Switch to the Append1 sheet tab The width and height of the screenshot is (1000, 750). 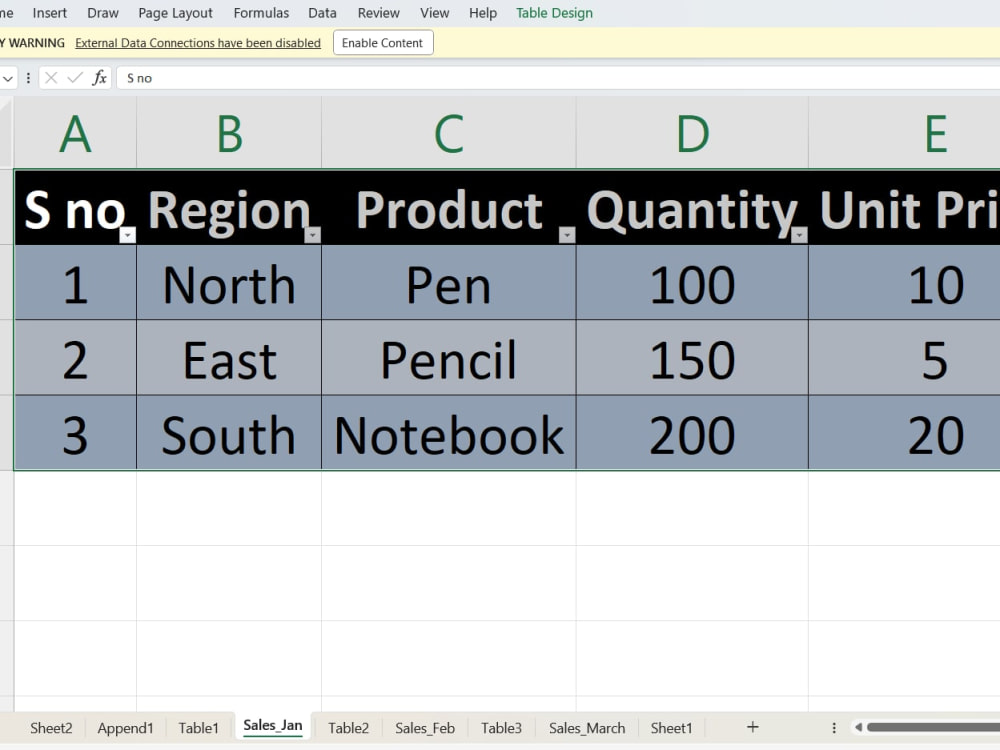pos(125,728)
